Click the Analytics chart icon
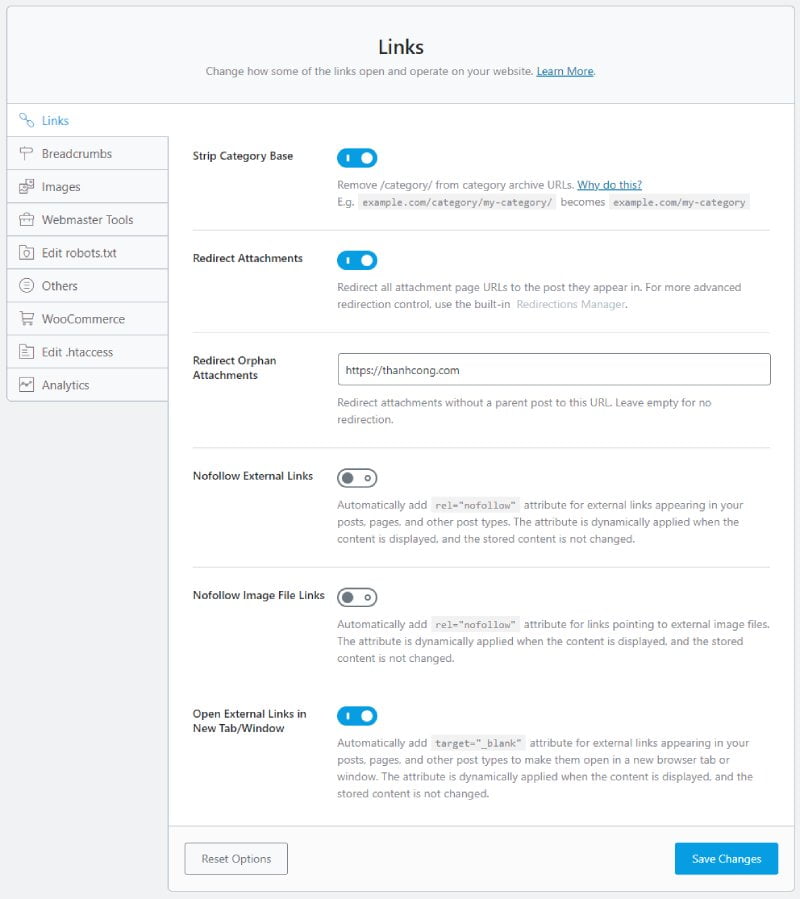Image resolution: width=800 pixels, height=899 pixels. tap(26, 385)
